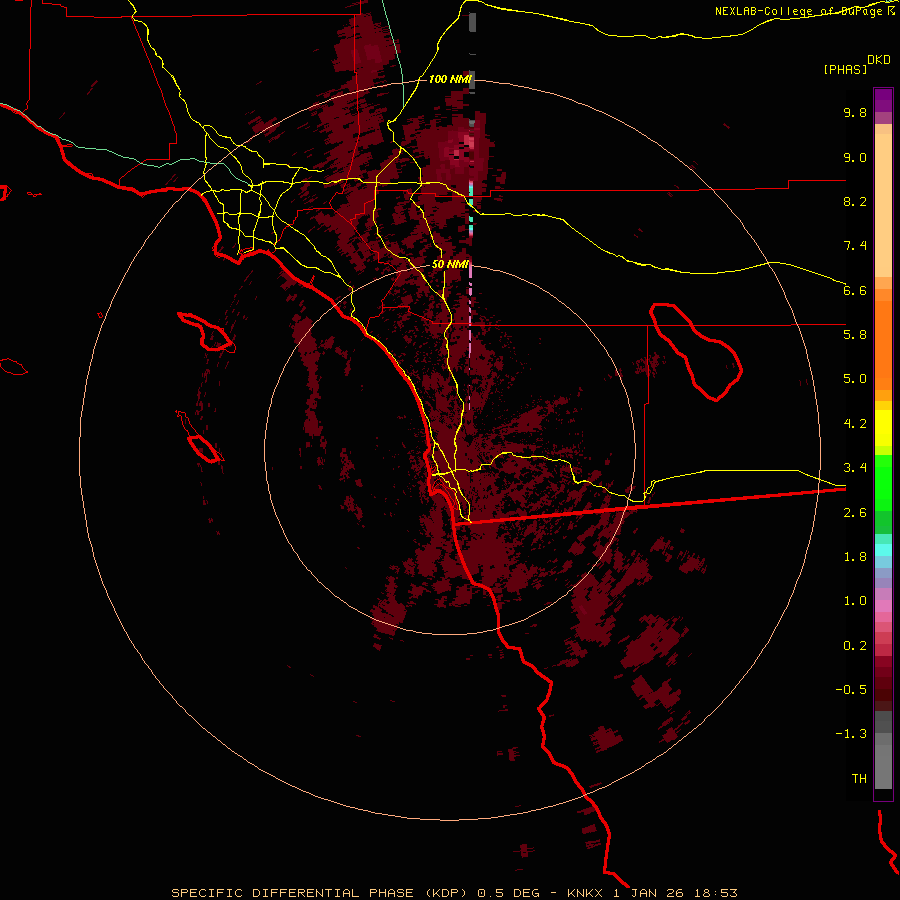The image size is (900, 900).
Task: Pick the orange segment of the color bar
Action: click(883, 344)
